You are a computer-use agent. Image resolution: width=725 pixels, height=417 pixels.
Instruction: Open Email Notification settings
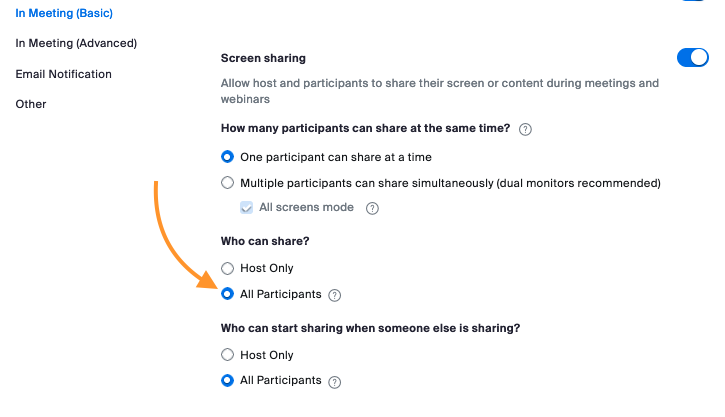tap(63, 74)
